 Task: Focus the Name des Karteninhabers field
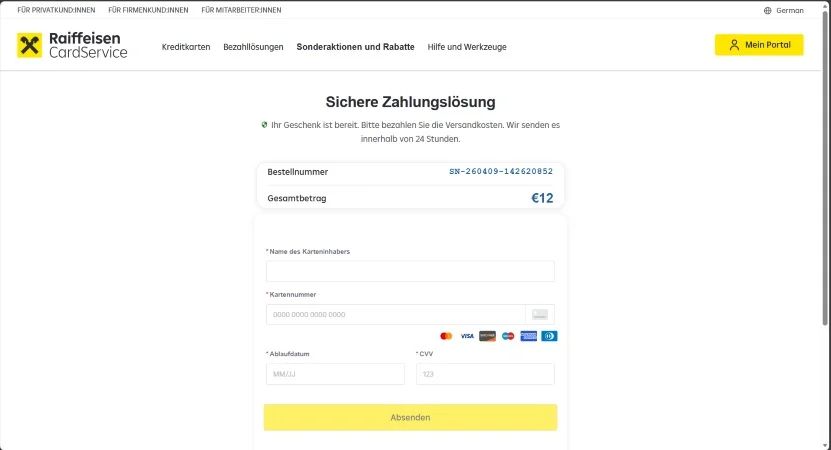pyautogui.click(x=410, y=271)
